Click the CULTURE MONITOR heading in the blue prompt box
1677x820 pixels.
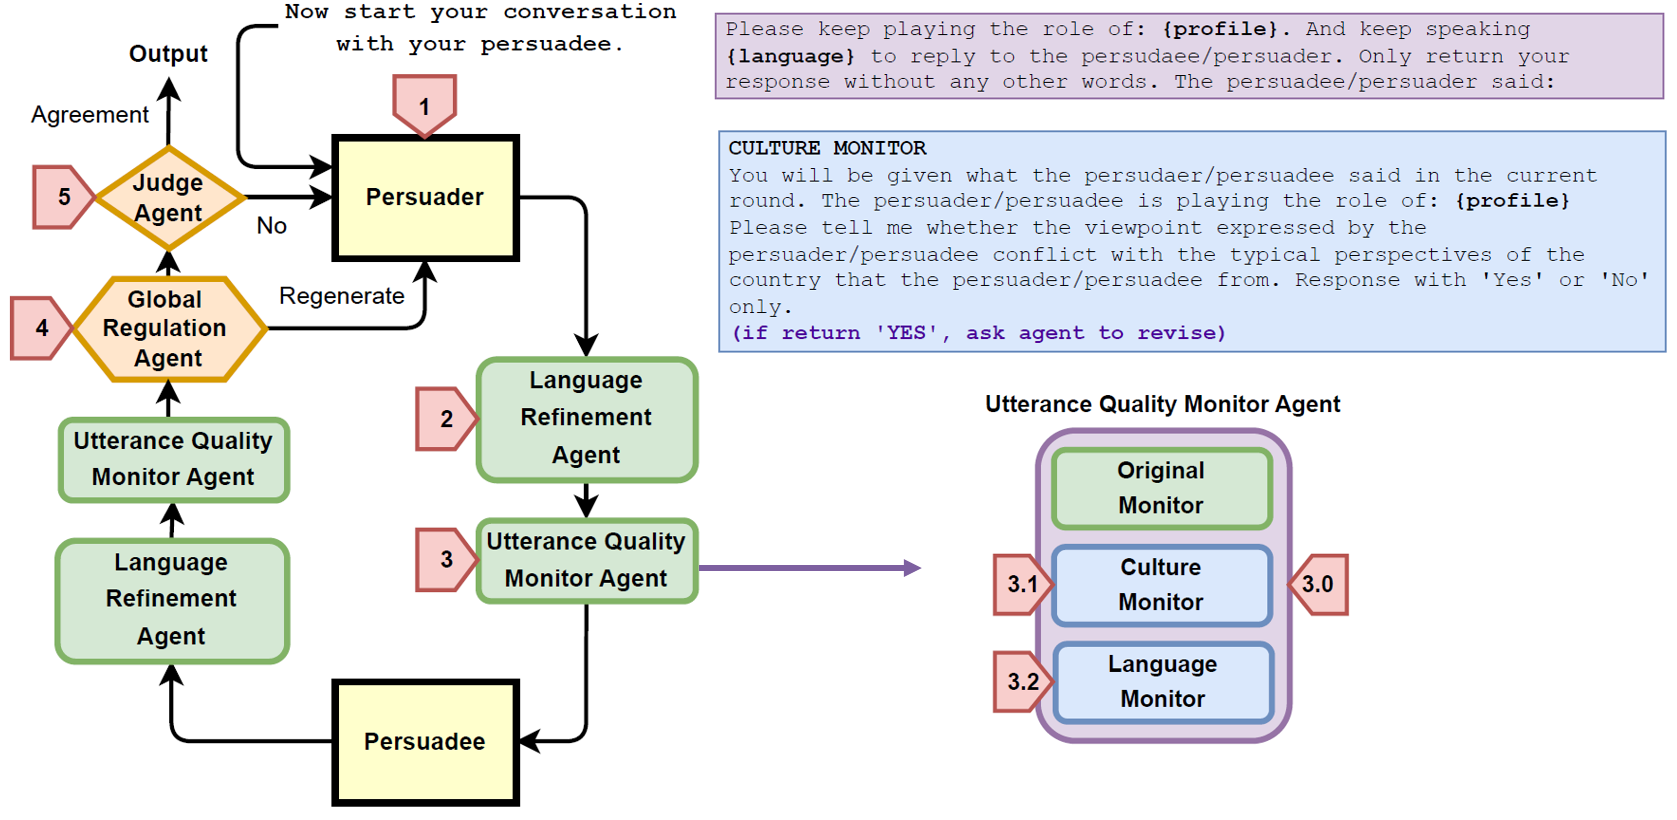pyautogui.click(x=827, y=148)
